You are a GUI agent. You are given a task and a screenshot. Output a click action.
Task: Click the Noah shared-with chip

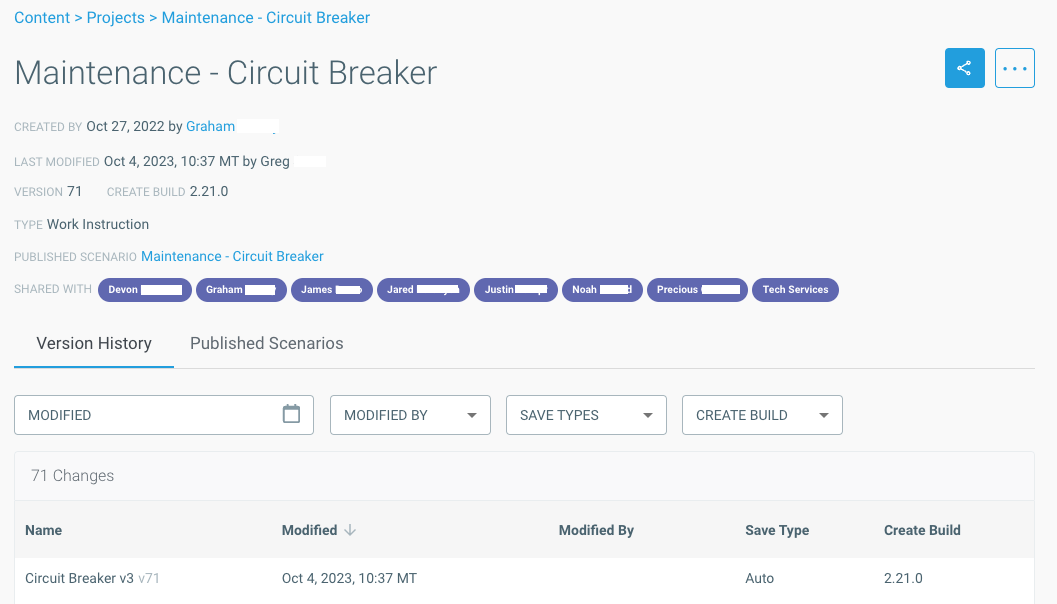coord(602,290)
